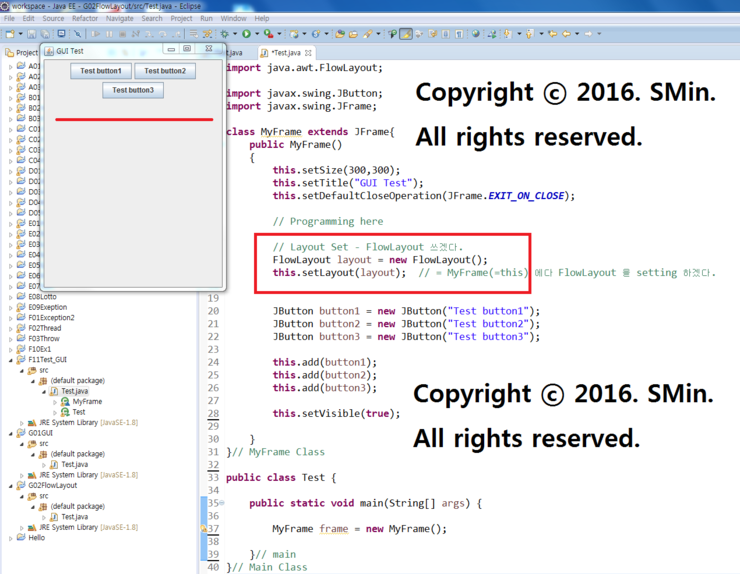This screenshot has height=574, width=740.
Task: Click the Resume debug icon
Action: point(96,34)
